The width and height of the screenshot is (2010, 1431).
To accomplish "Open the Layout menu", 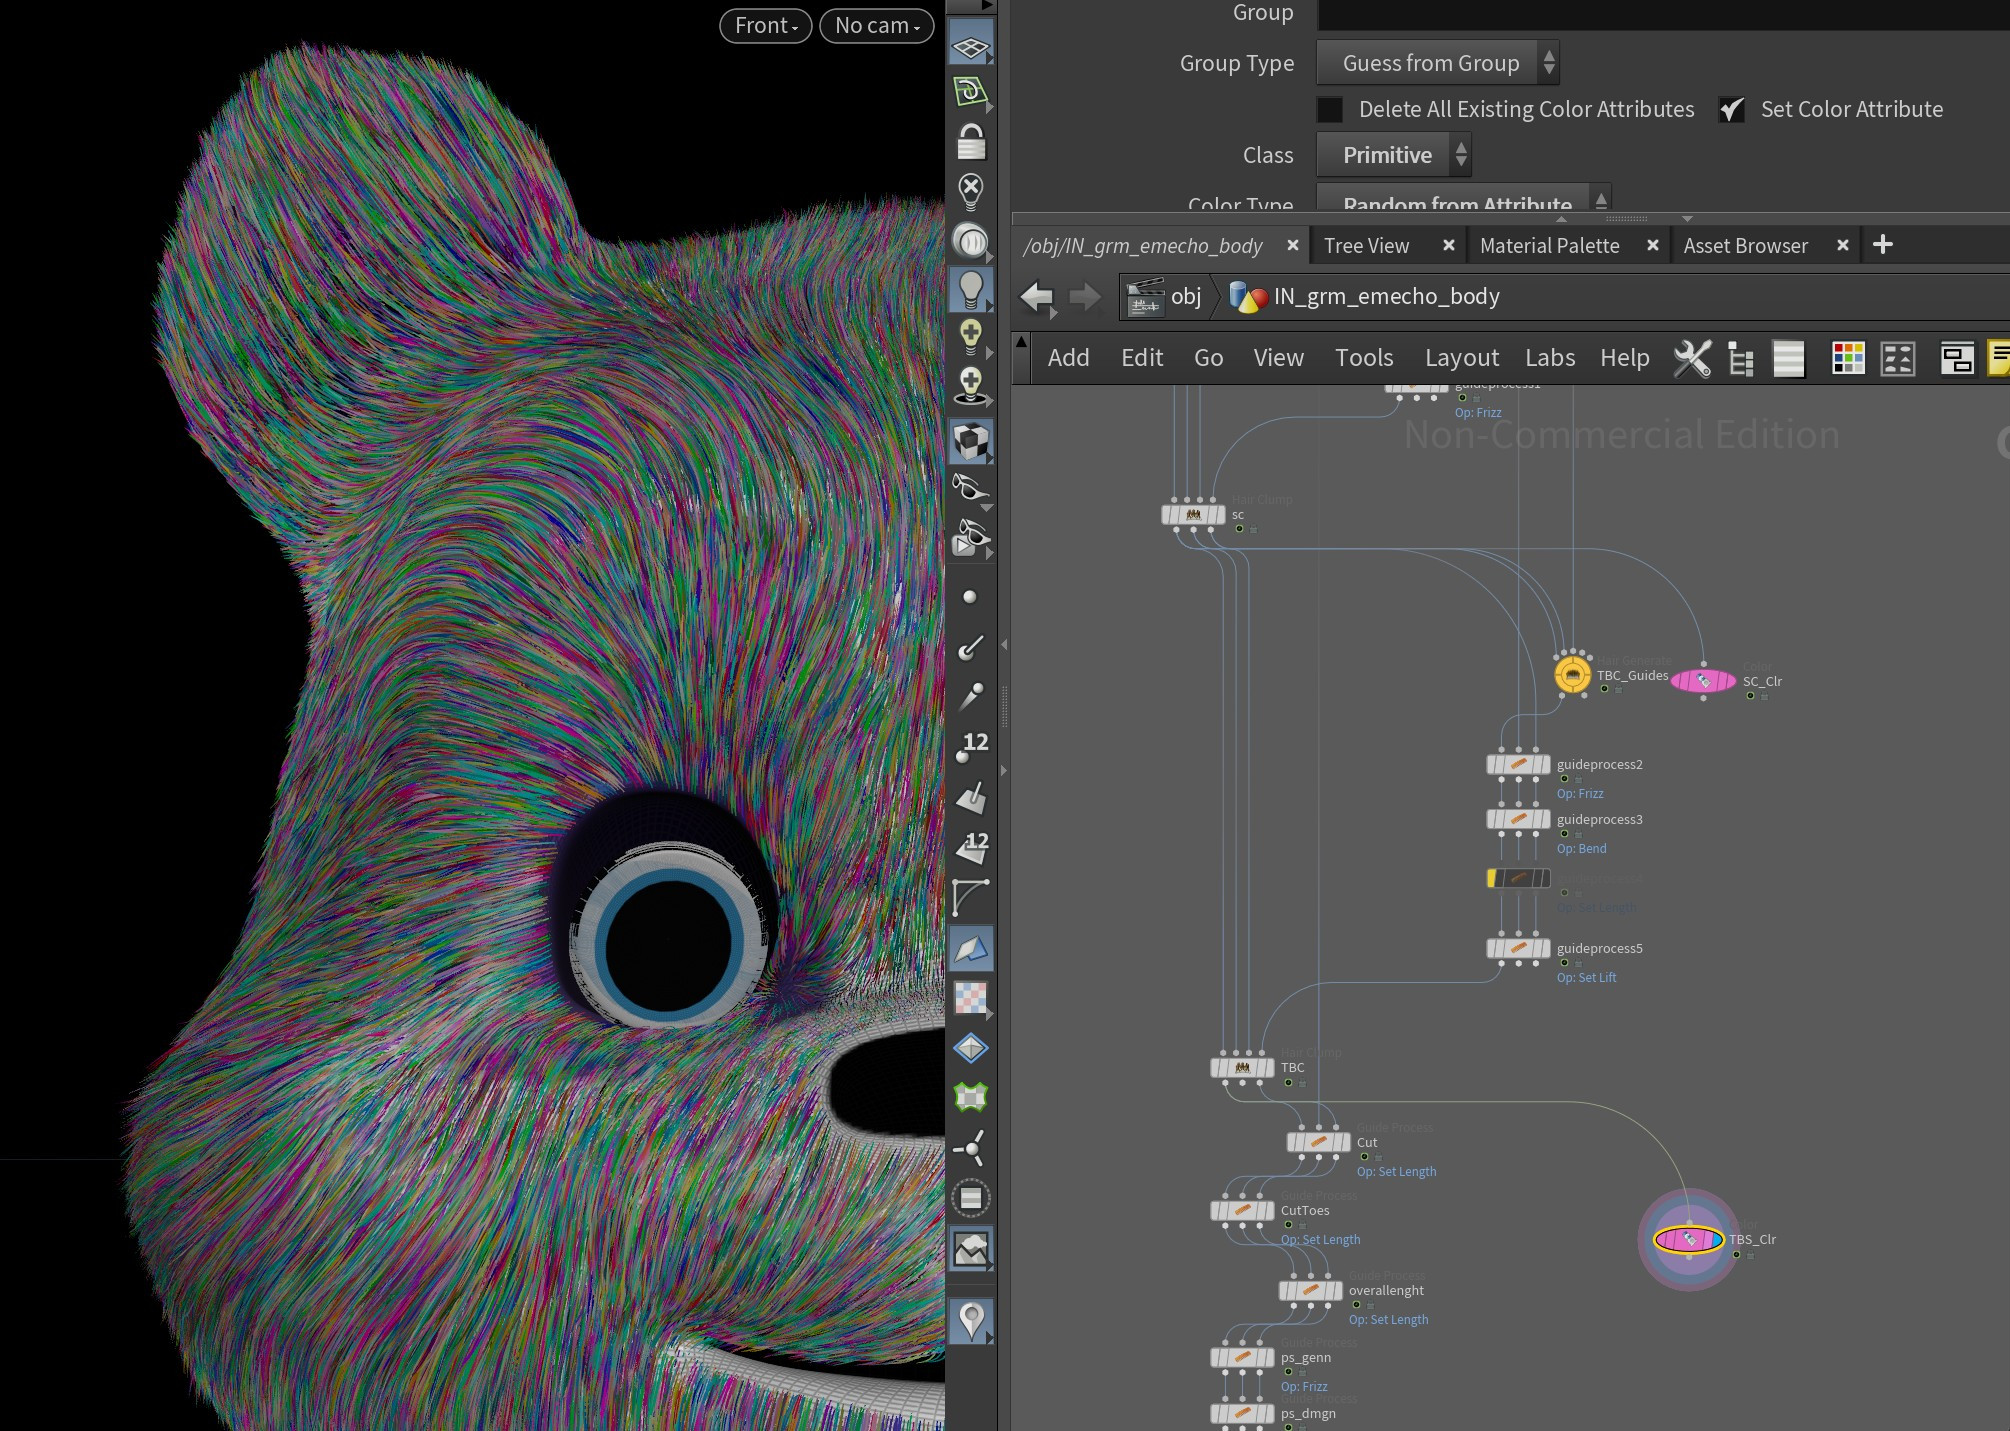I will (1461, 357).
